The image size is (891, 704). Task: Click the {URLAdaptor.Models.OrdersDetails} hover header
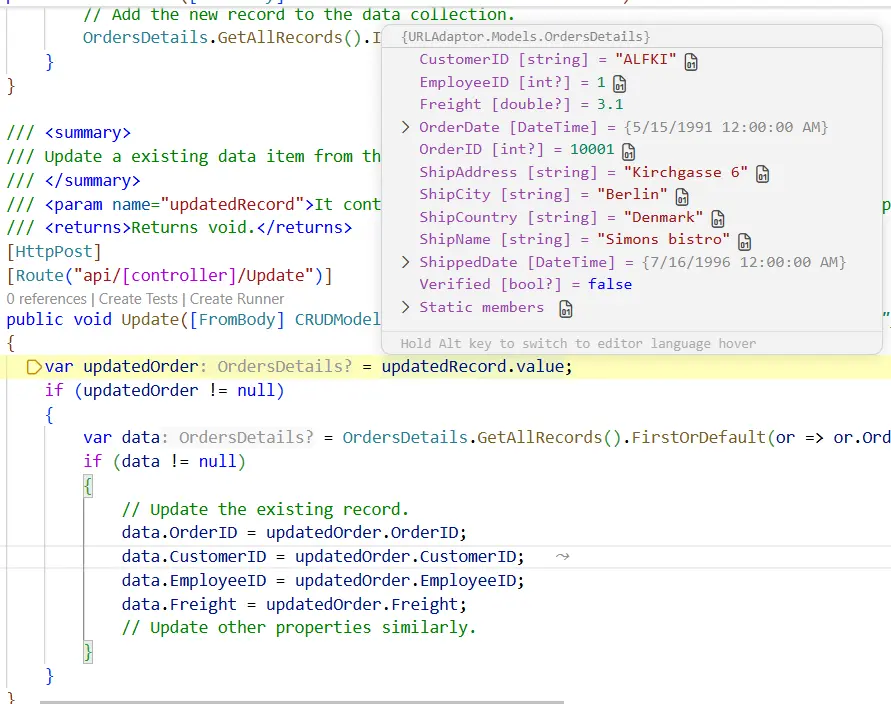pyautogui.click(x=526, y=37)
